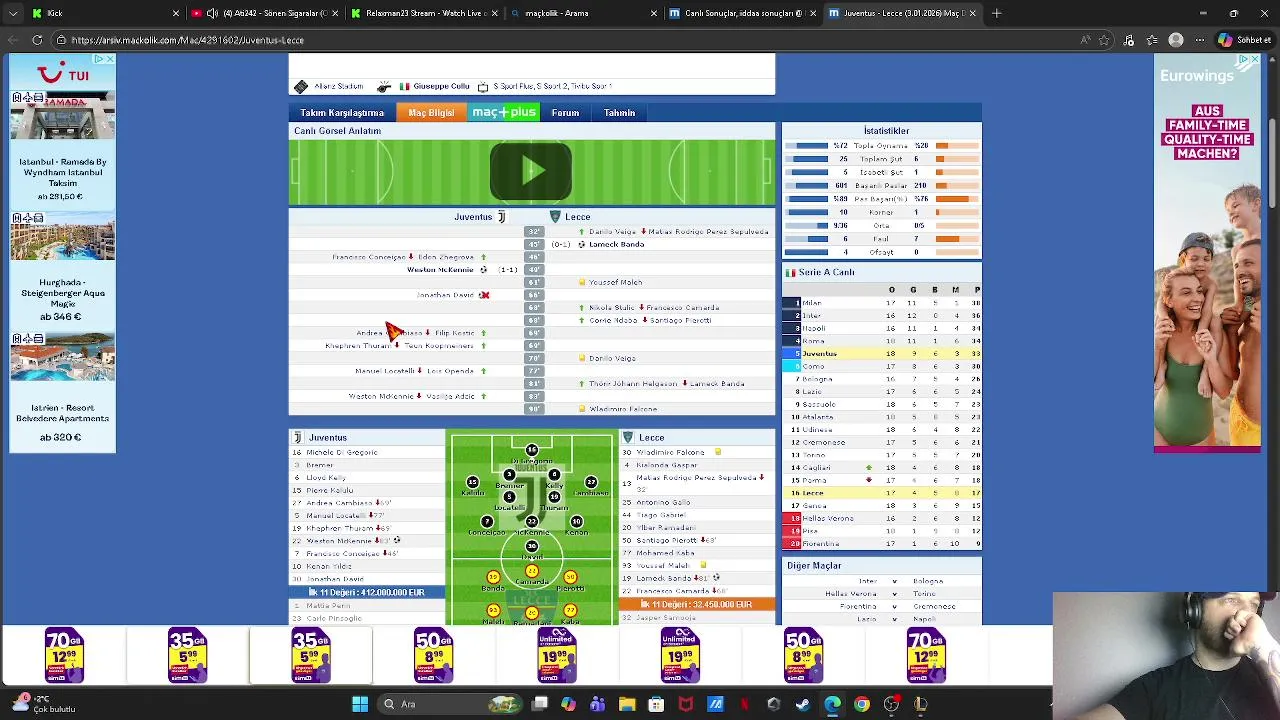The height and width of the screenshot is (720, 1280).
Task: Click the 45' goal minute marker
Action: [x=534, y=244]
